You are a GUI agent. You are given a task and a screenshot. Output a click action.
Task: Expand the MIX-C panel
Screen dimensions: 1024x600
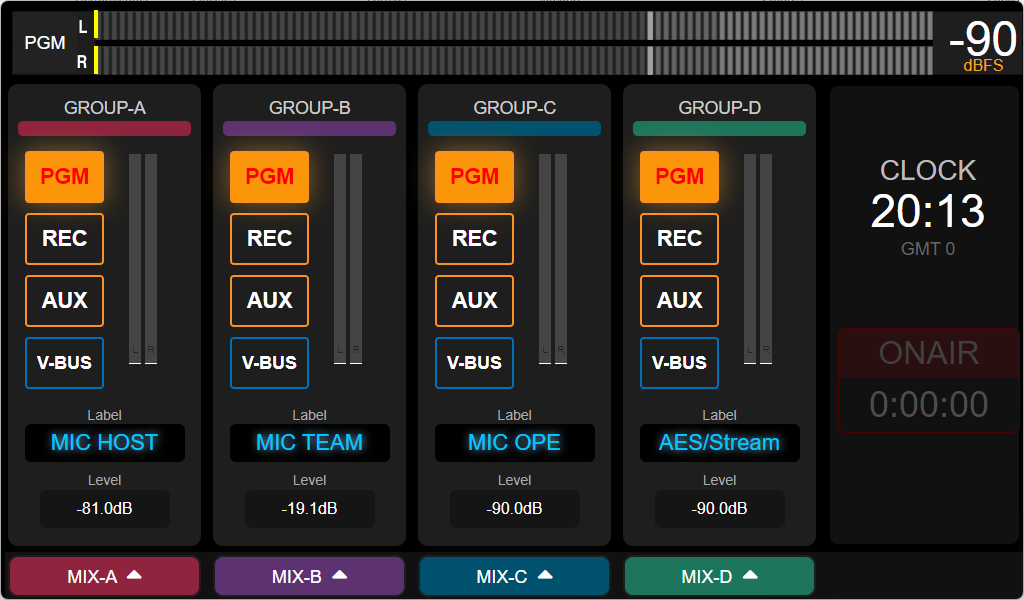pos(514,576)
